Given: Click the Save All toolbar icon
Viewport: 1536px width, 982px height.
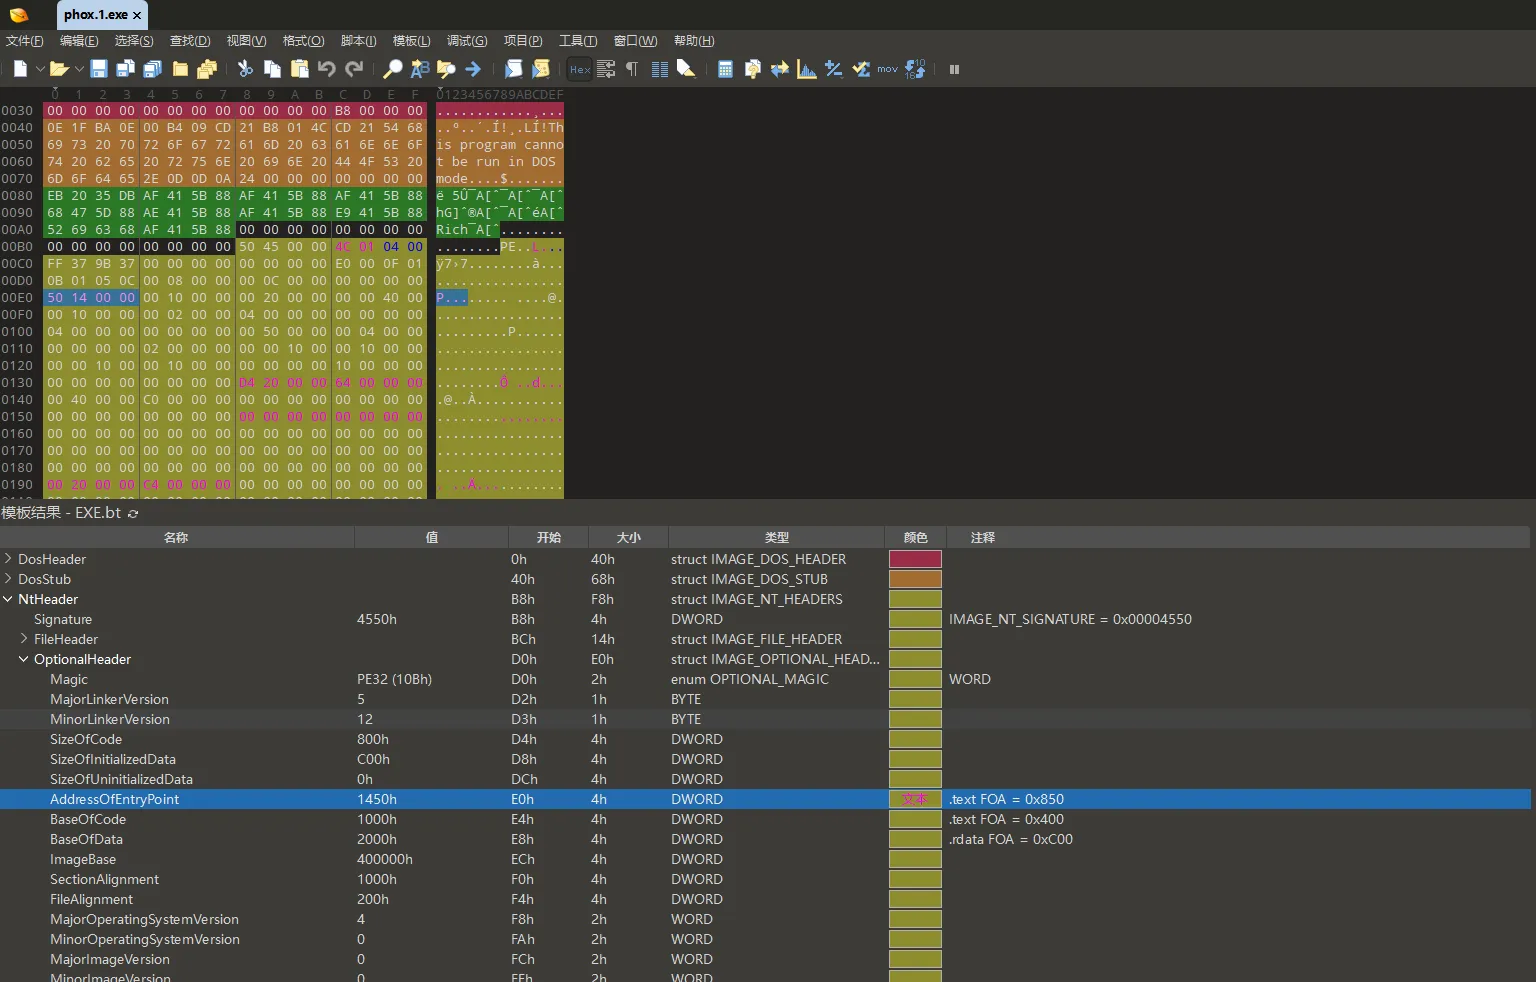Looking at the screenshot, I should point(153,69).
